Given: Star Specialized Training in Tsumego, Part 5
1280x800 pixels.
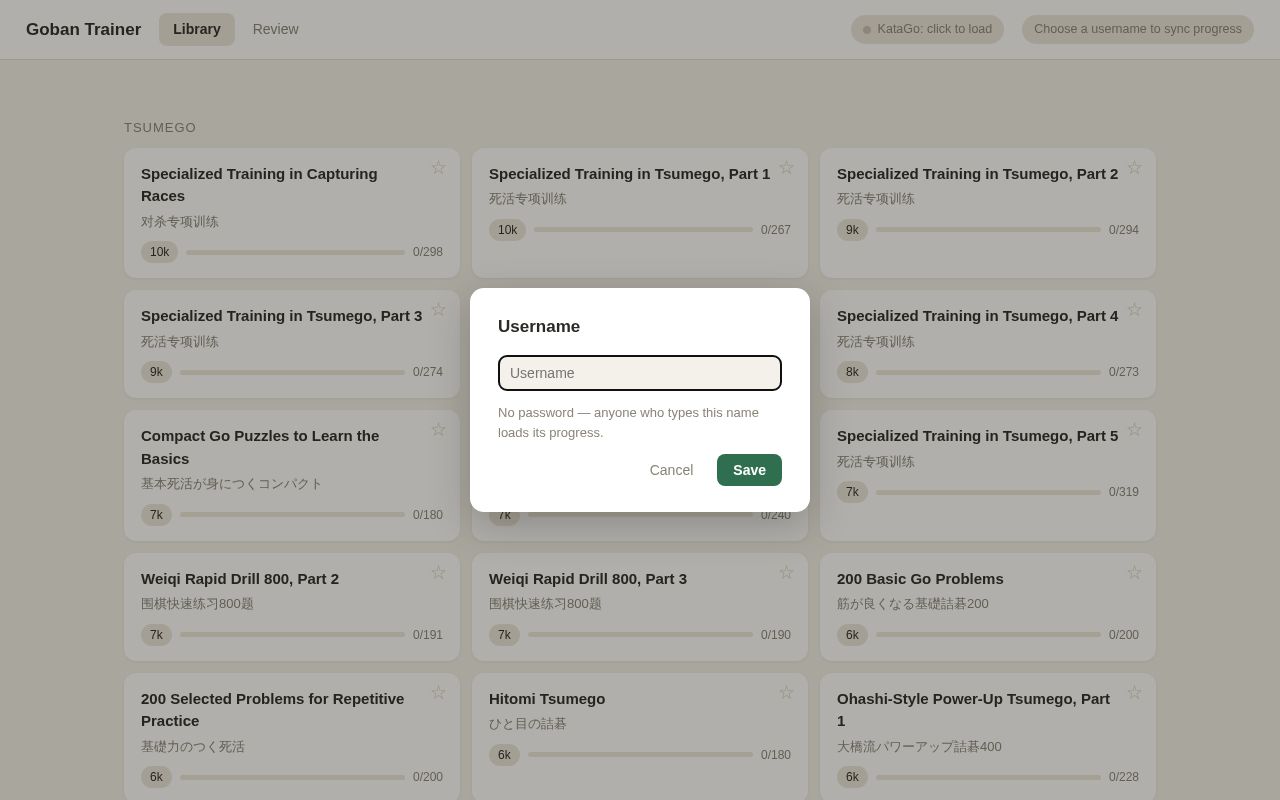Looking at the screenshot, I should (1134, 430).
